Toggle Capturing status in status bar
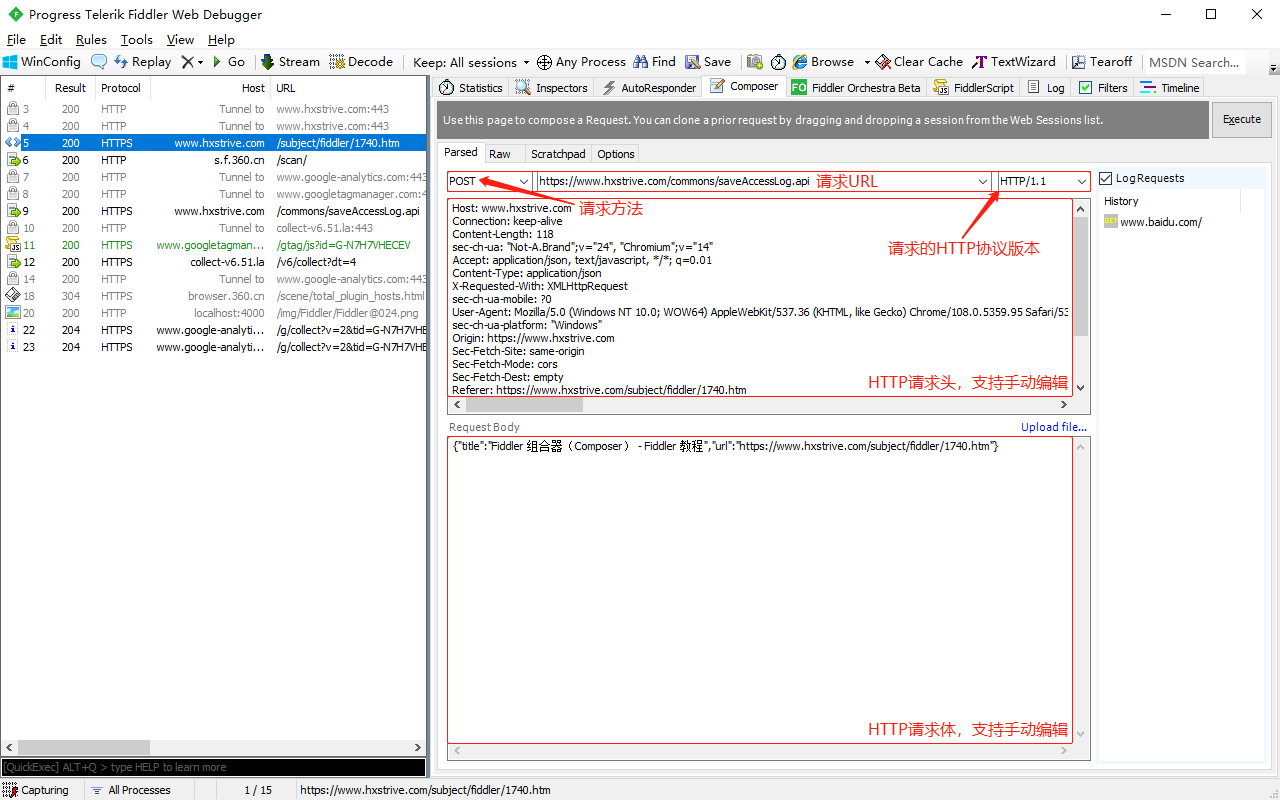This screenshot has height=800, width=1280. tap(36, 790)
